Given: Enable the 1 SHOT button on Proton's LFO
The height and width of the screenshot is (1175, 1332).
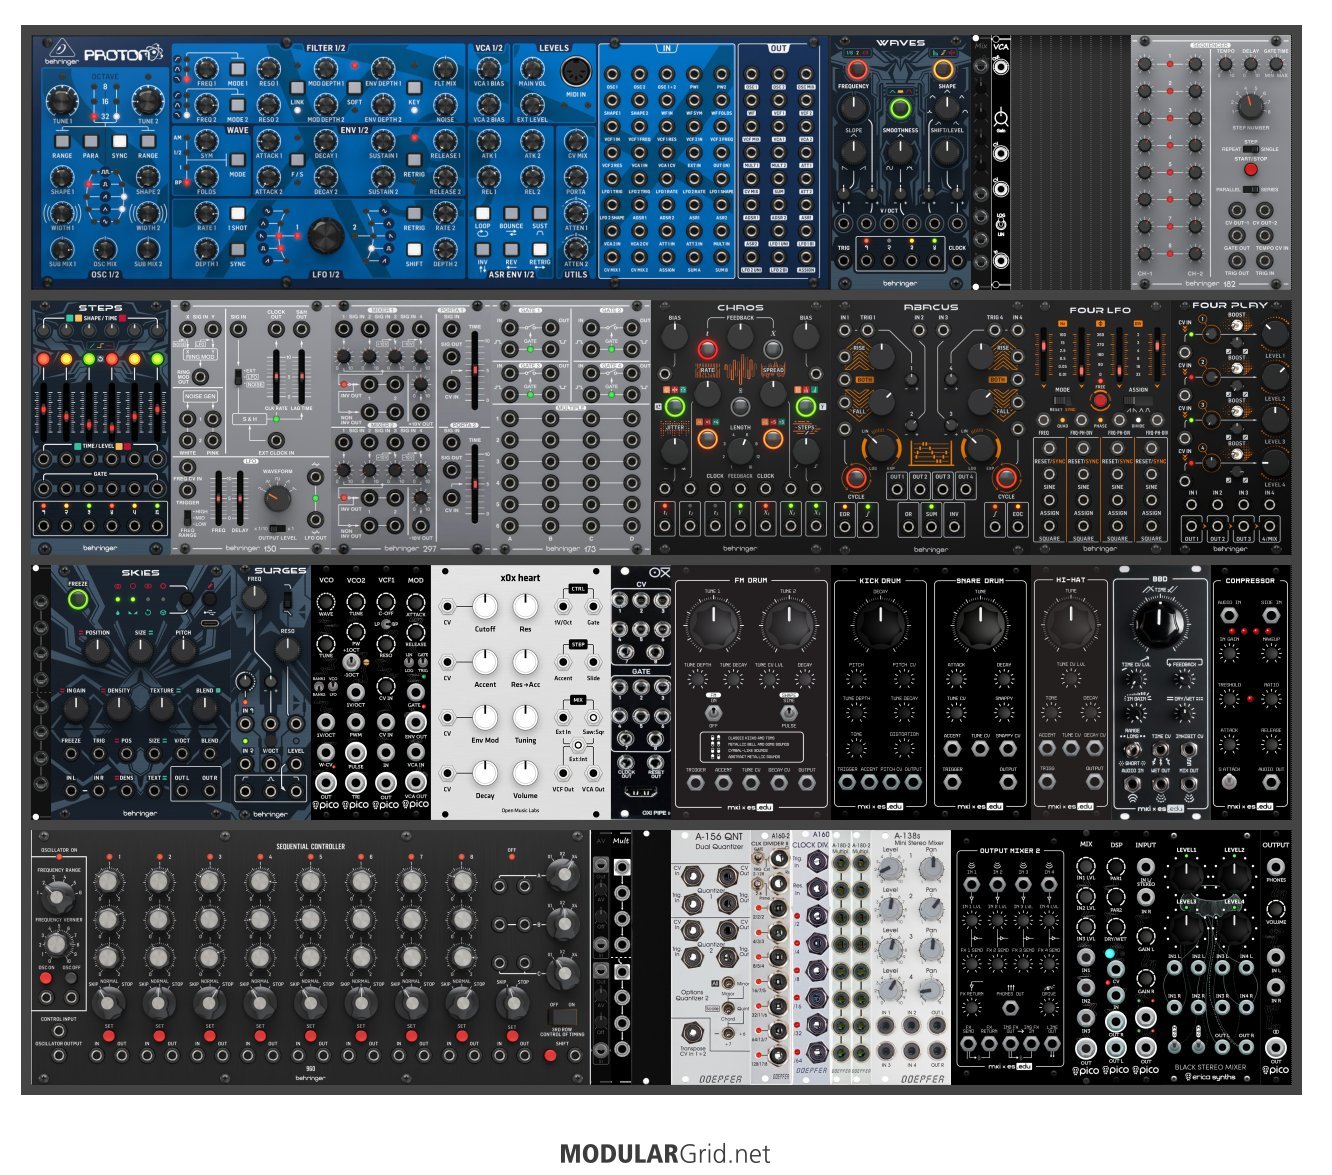Looking at the screenshot, I should [x=238, y=213].
